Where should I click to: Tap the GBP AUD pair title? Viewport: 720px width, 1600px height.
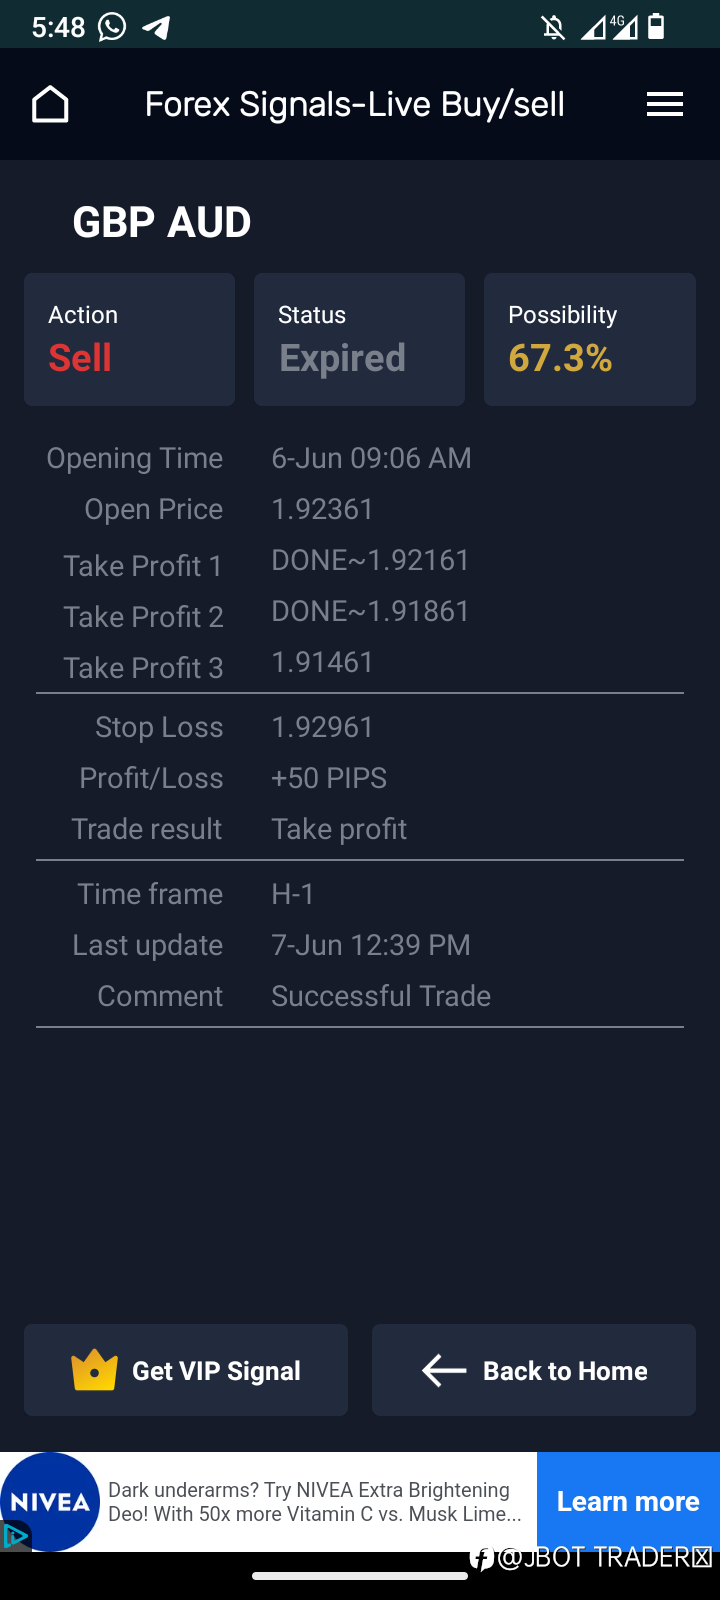162,222
